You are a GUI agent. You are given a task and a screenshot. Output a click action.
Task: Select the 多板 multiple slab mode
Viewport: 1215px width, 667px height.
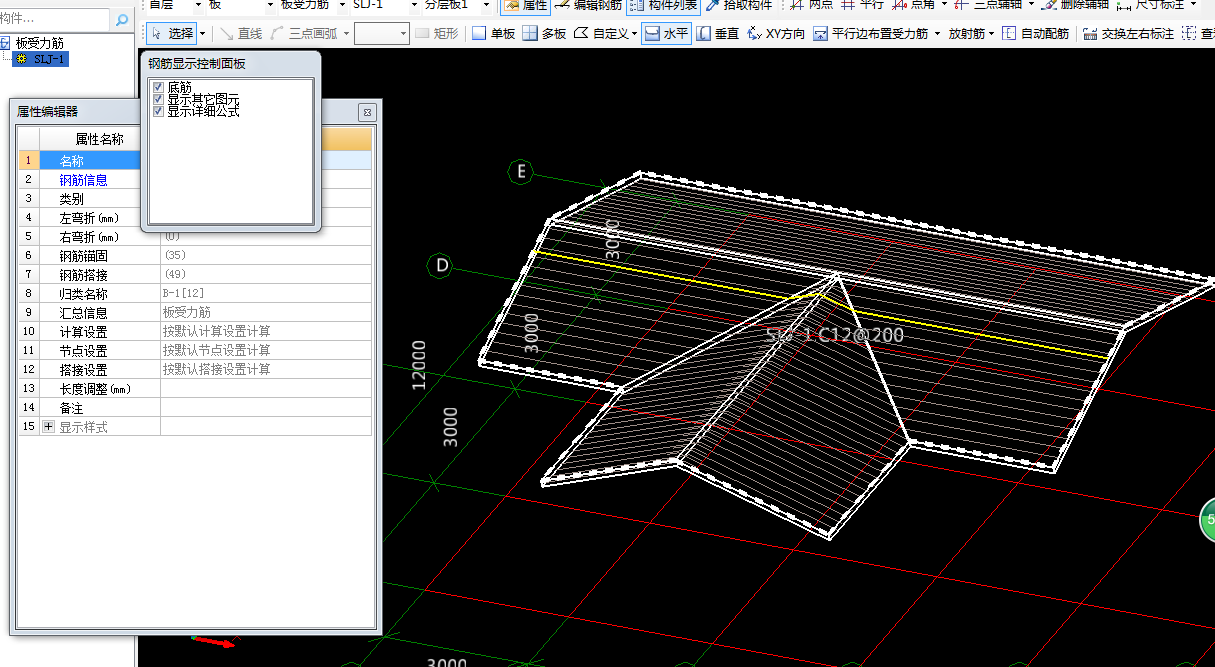click(545, 34)
